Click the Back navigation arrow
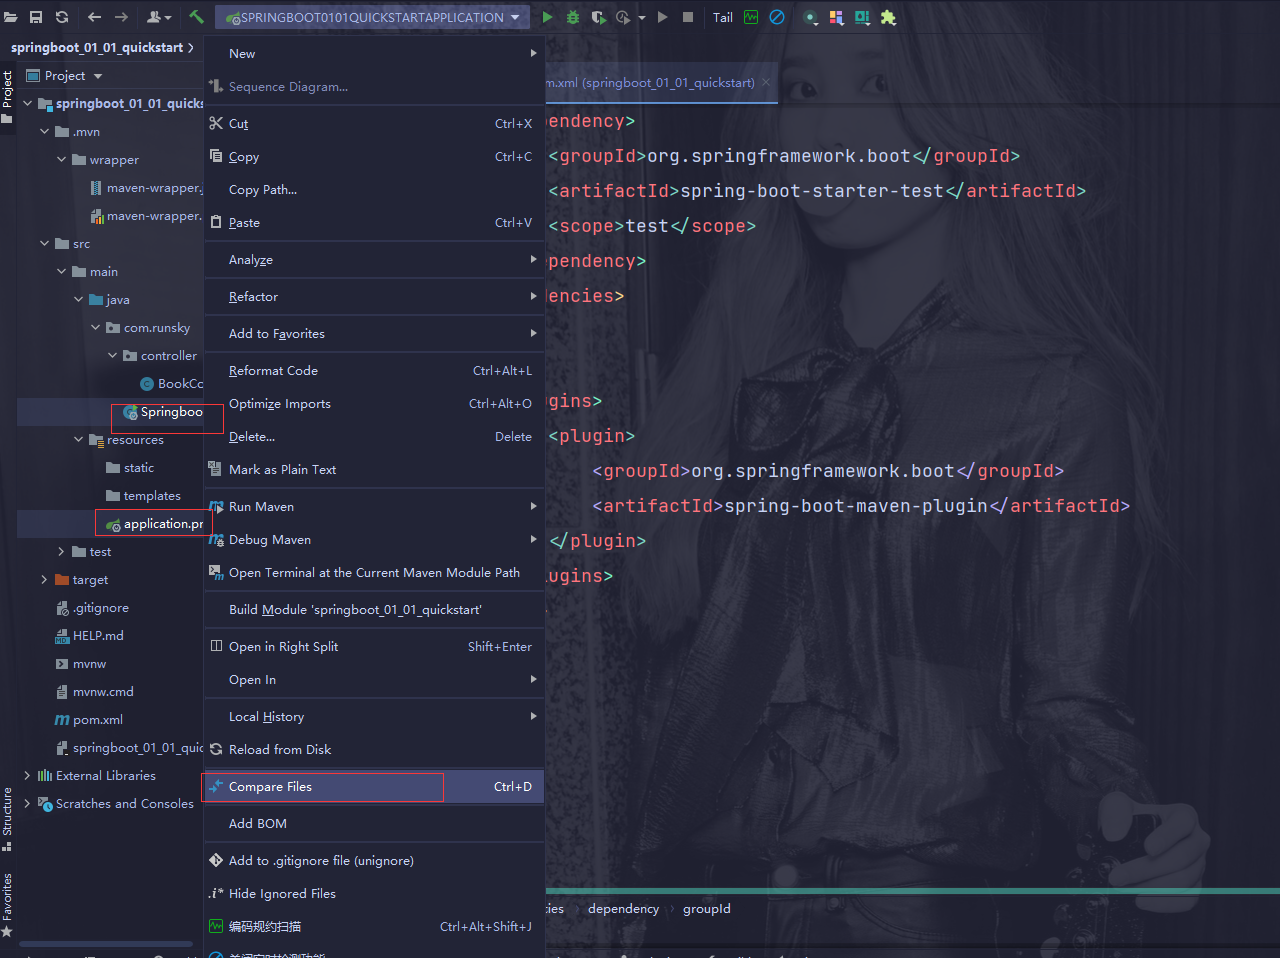Screen dimensions: 1280x958 click(x=94, y=17)
